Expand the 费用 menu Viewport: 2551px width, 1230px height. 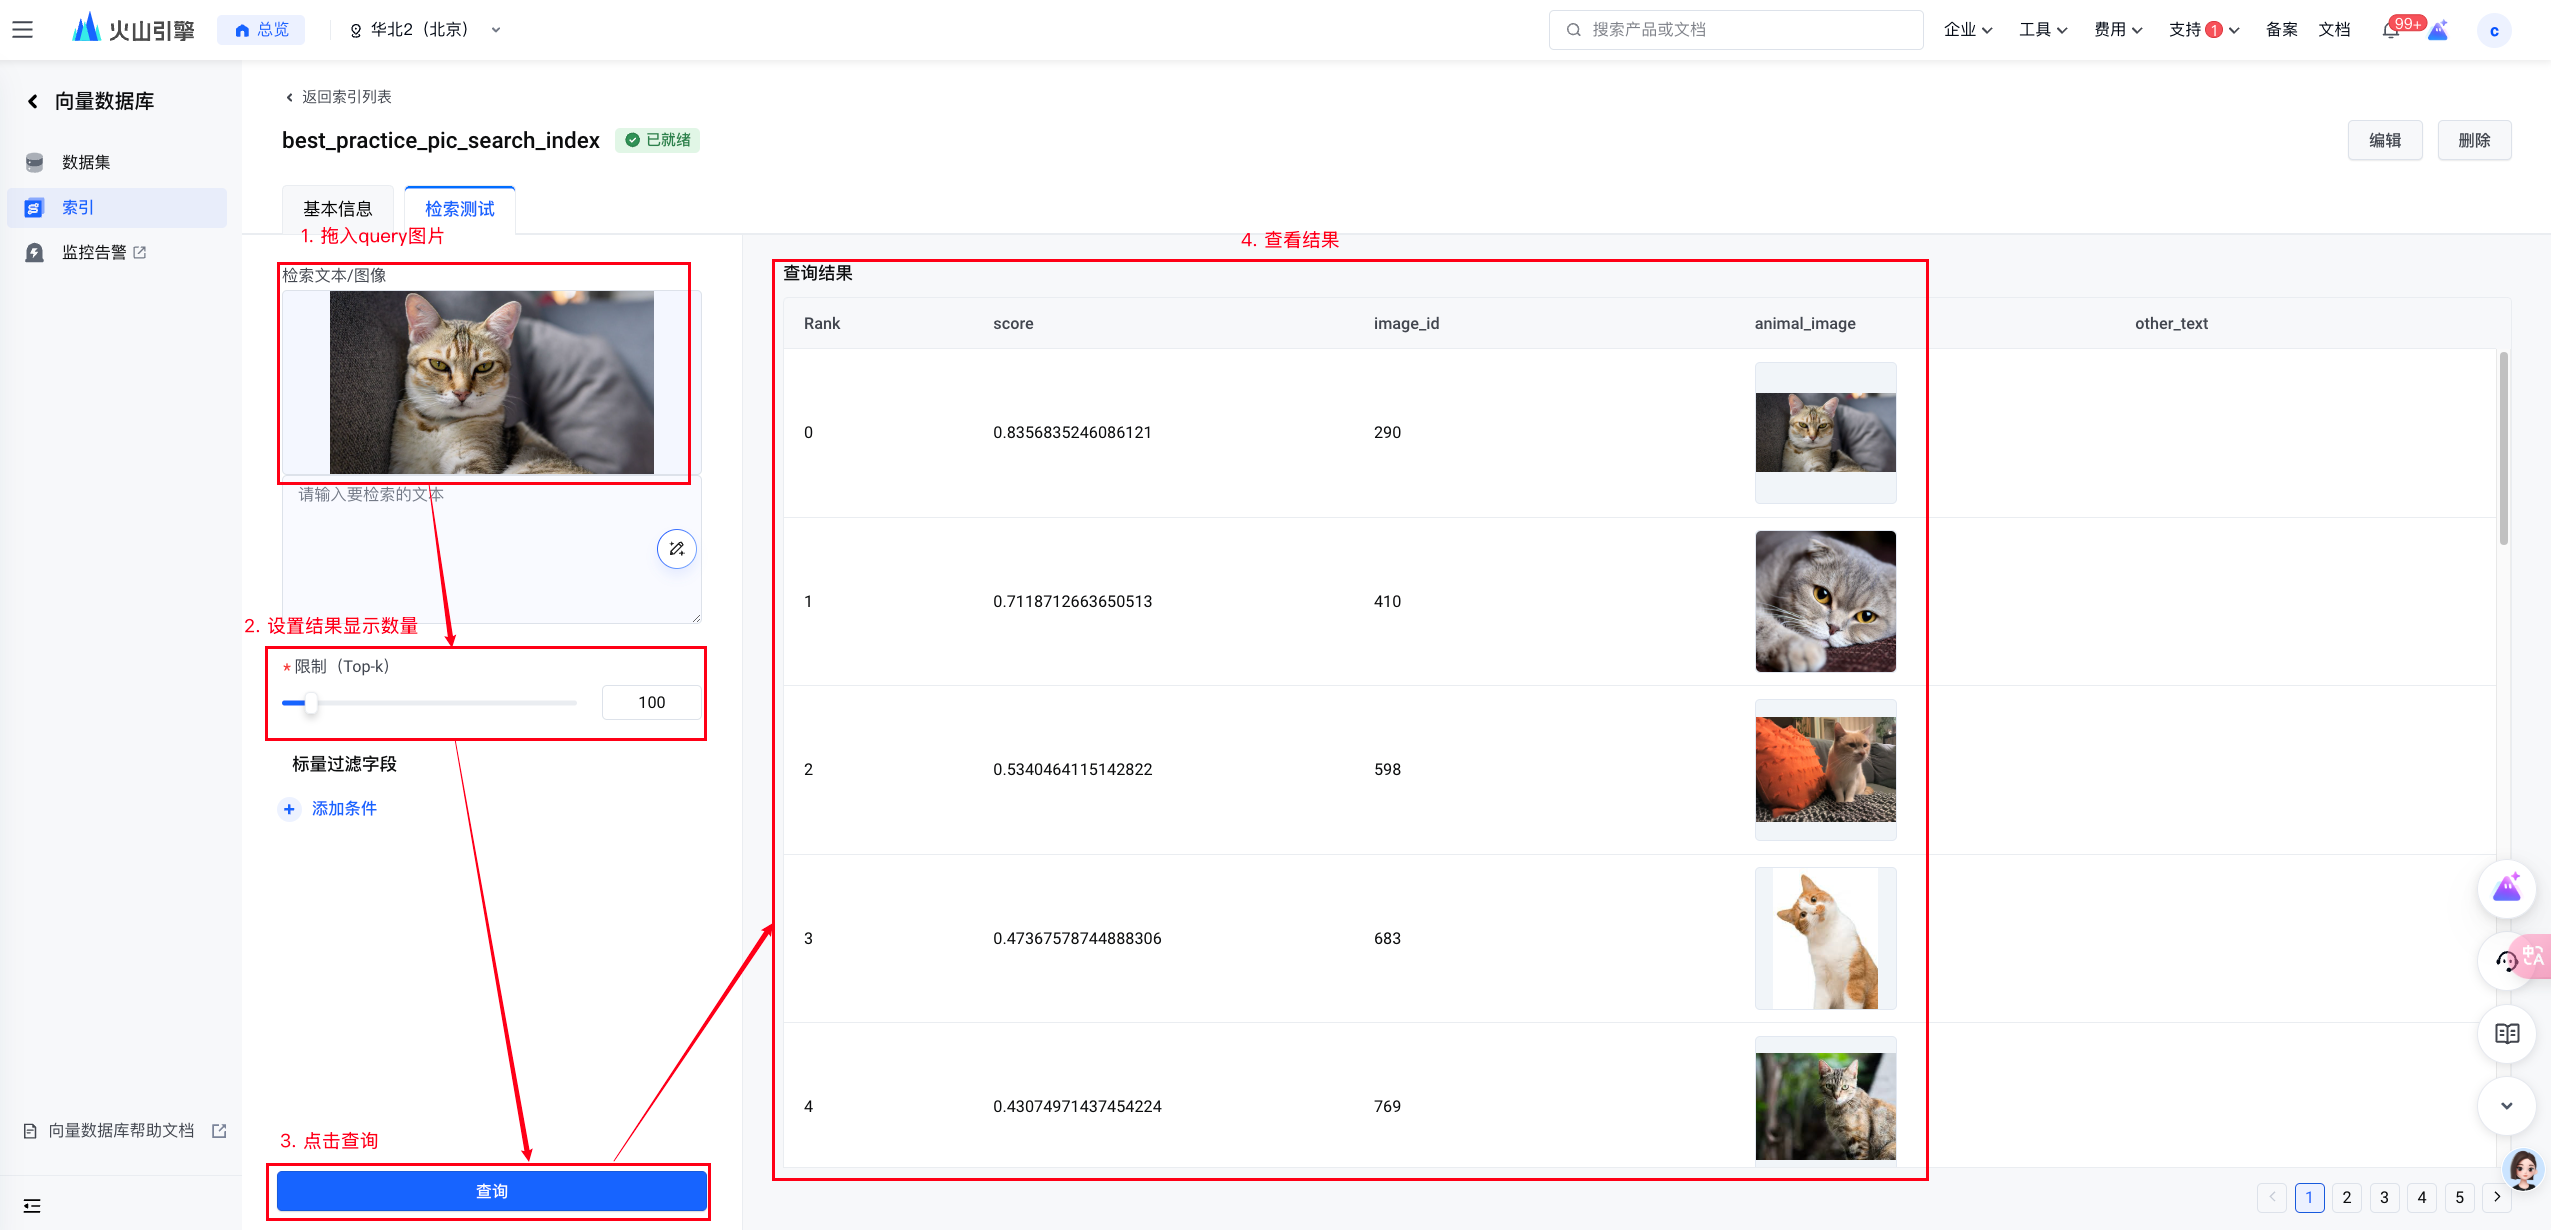click(x=2118, y=30)
